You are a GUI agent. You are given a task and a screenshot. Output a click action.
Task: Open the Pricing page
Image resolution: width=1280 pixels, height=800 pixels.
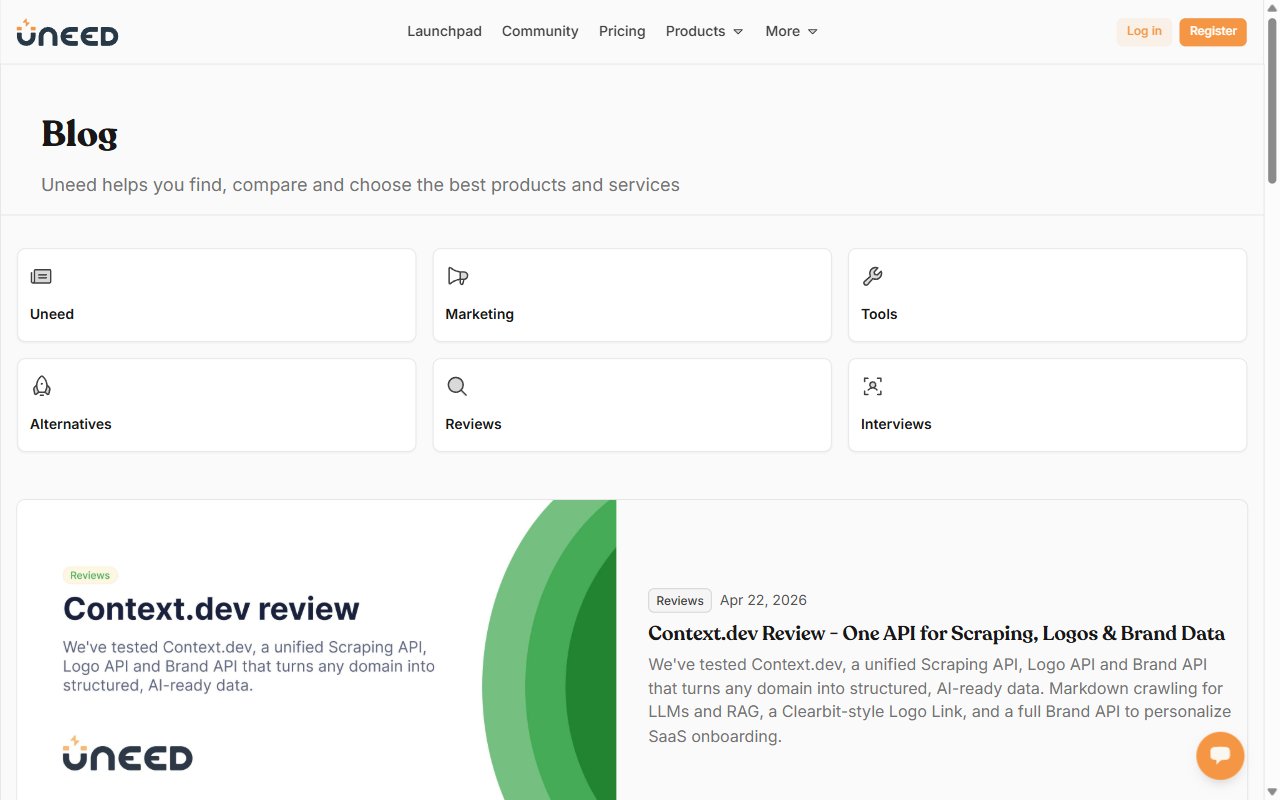[622, 31]
